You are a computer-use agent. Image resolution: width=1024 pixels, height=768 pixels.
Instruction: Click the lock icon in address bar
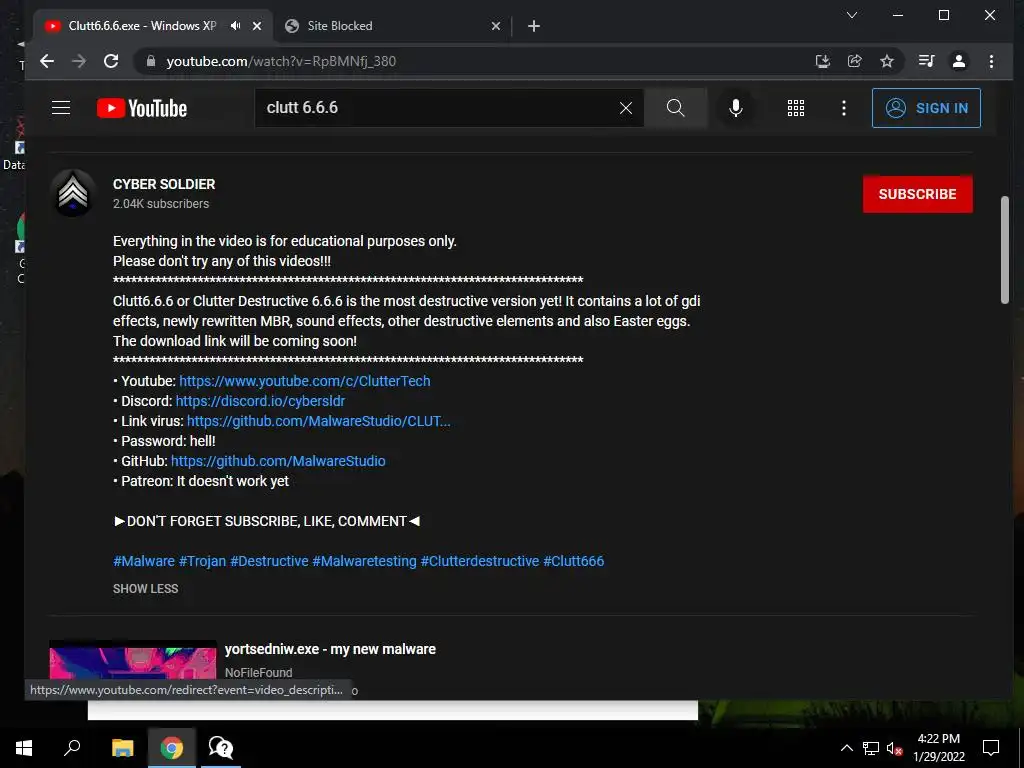(x=152, y=61)
